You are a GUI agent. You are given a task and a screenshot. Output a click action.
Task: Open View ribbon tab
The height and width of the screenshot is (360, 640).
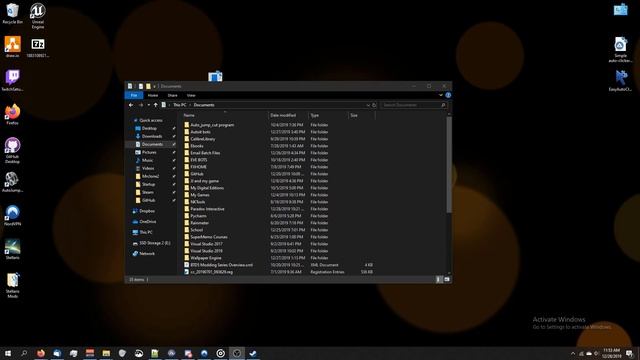coord(191,95)
